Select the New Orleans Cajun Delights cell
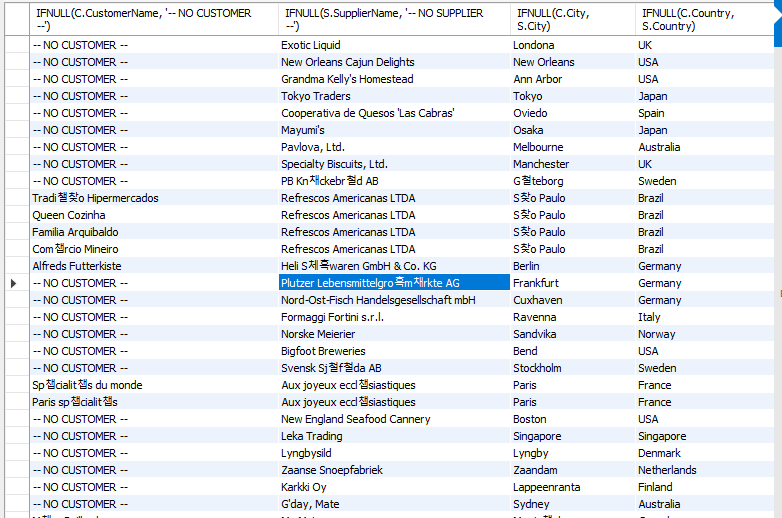This screenshot has height=518, width=782. pos(394,62)
